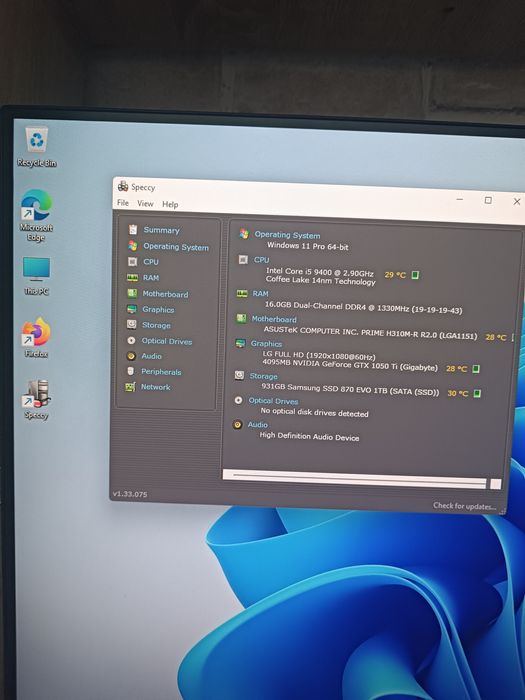Launch the Microsoft Edge desktop shortcut
The height and width of the screenshot is (700, 525).
coord(36,215)
